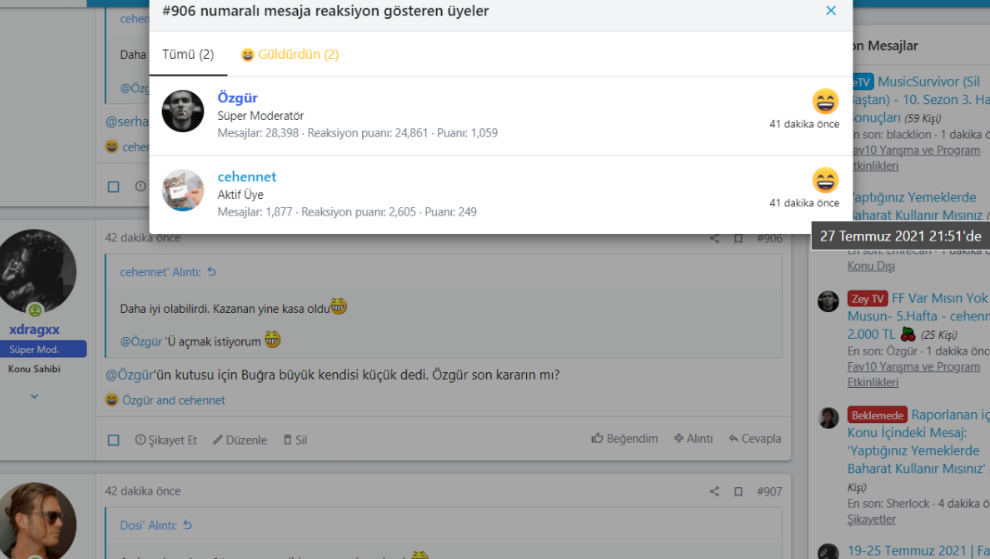
Task: Open the Güldürdün (2) reactions tab
Action: [290, 54]
